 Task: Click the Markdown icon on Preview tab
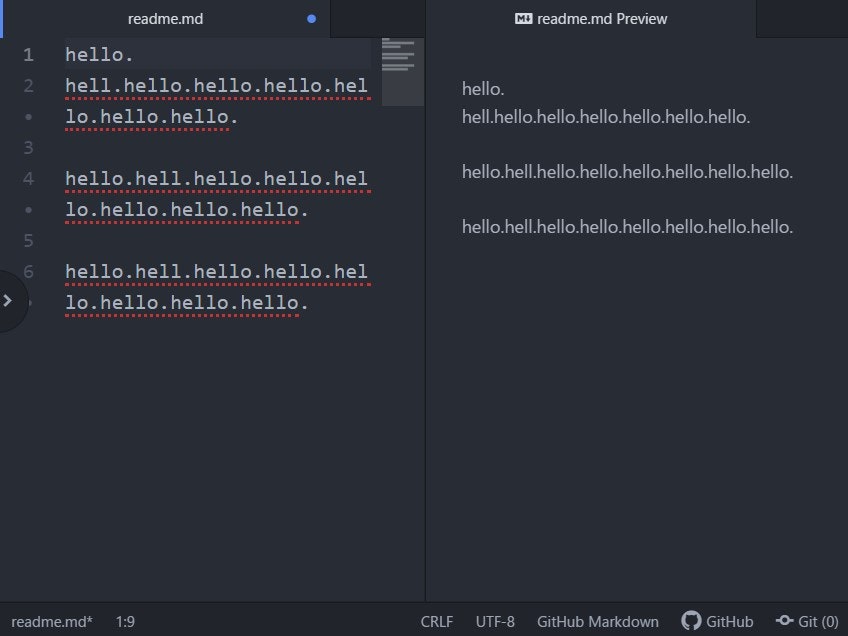point(524,19)
